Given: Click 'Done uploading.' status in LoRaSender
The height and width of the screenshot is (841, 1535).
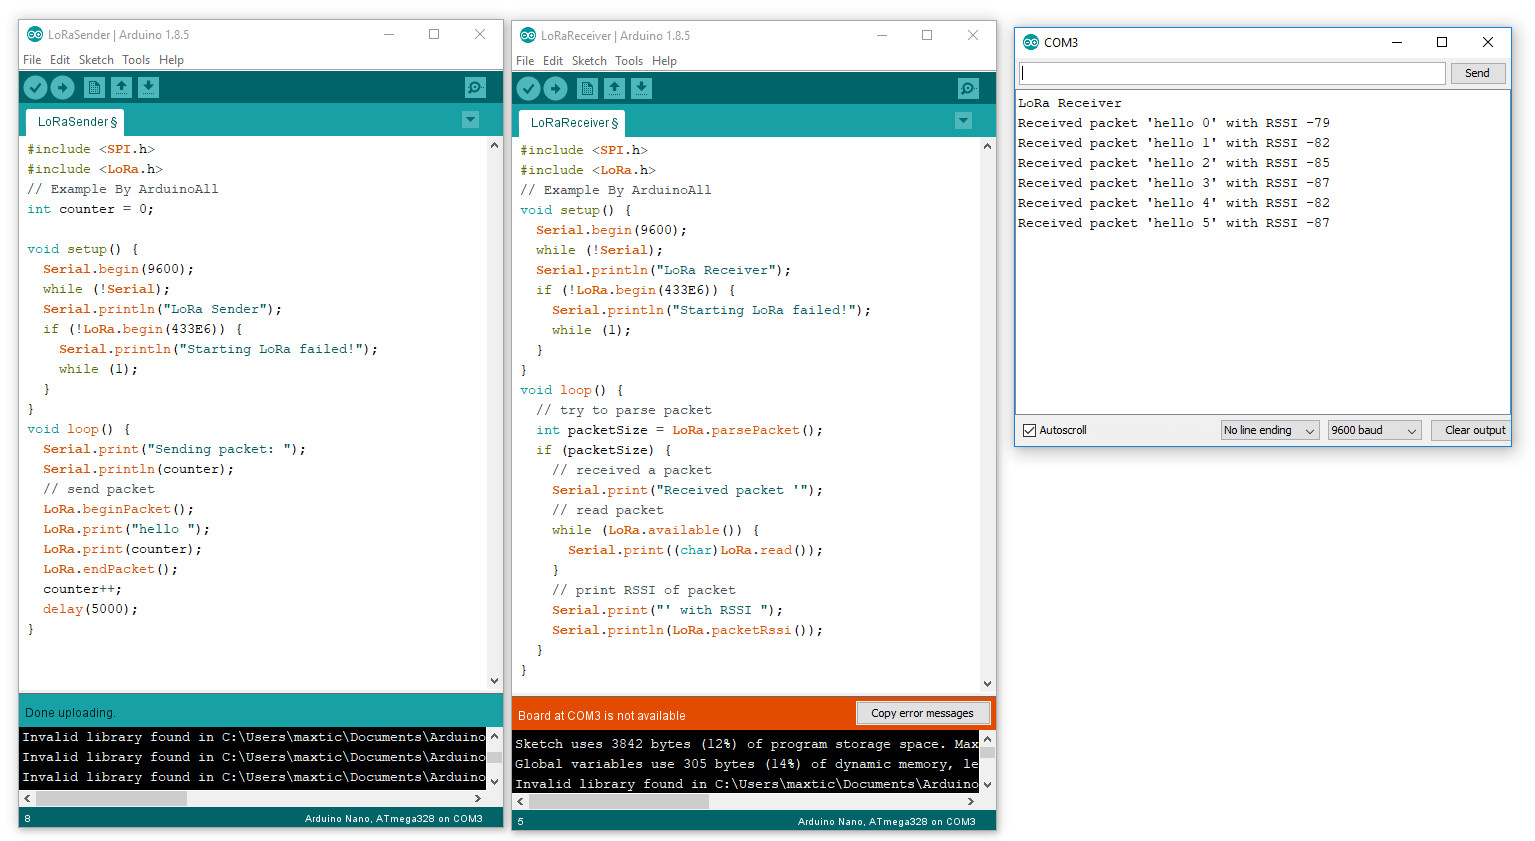Looking at the screenshot, I should (x=70, y=713).
